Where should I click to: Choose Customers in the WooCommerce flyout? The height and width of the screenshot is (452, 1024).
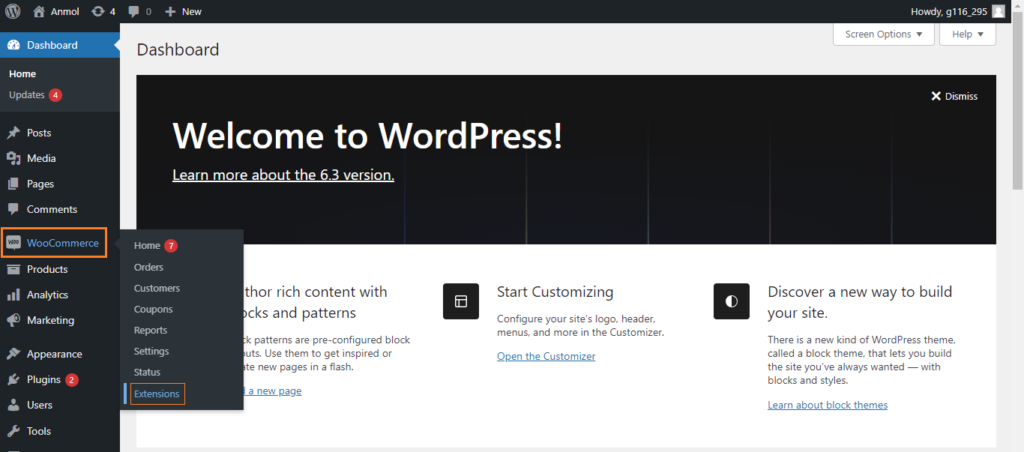coord(157,288)
